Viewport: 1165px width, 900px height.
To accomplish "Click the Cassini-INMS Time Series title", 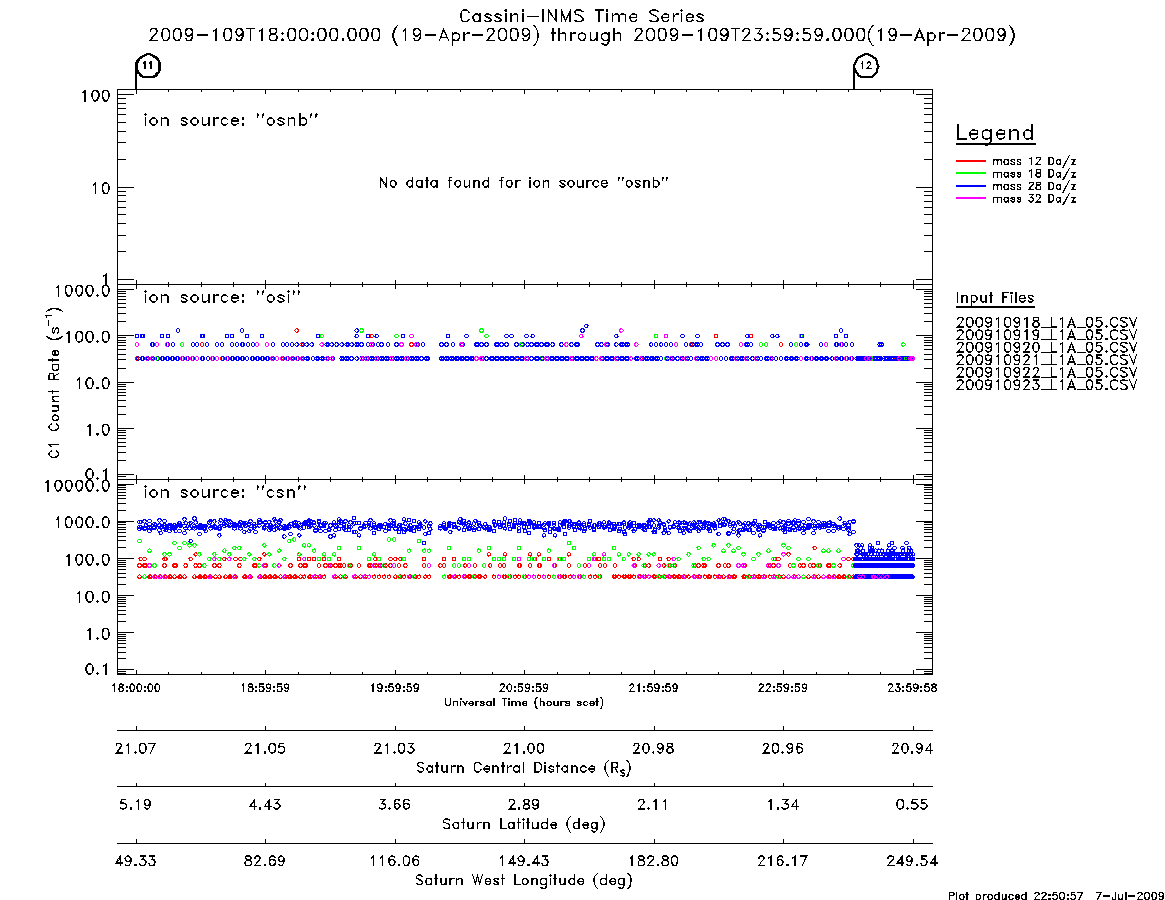I will 582,16.
